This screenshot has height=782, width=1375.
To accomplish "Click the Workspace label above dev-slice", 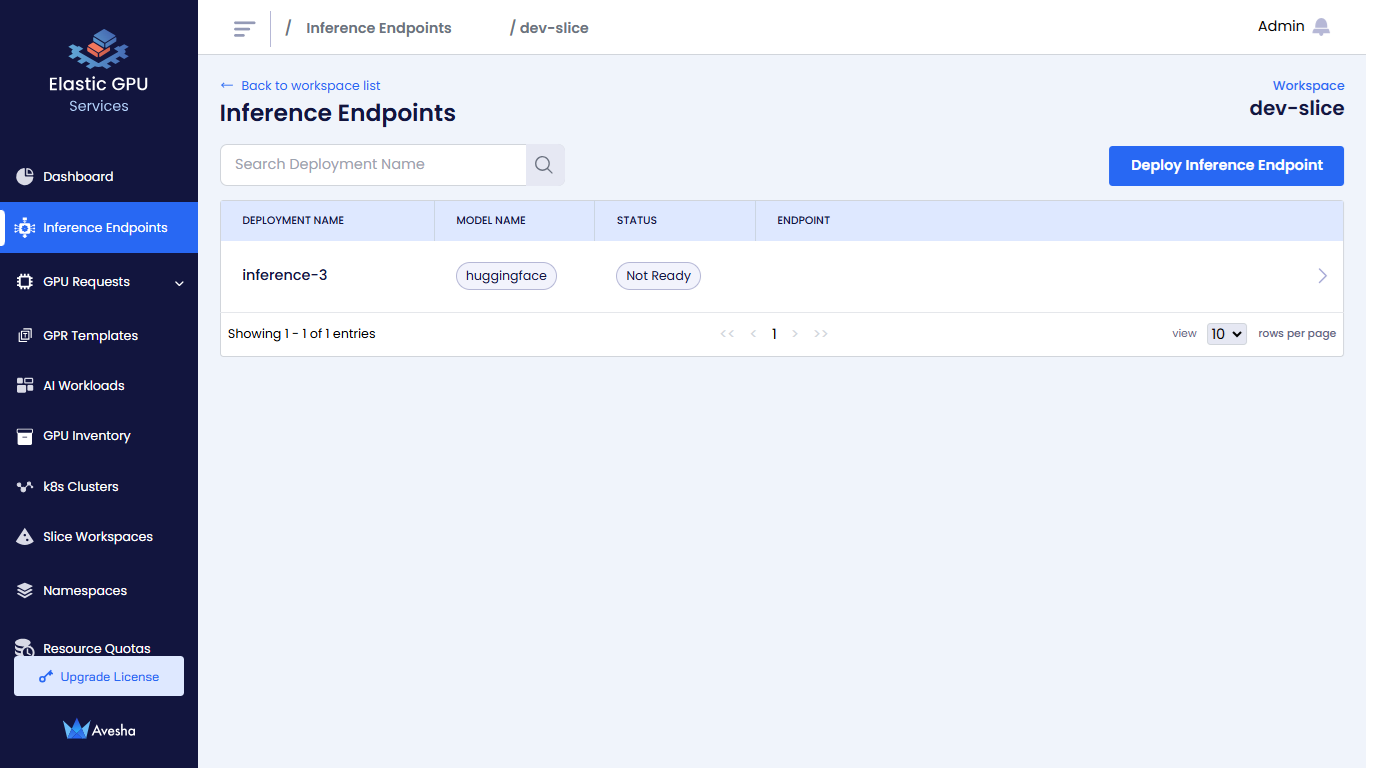I will [1308, 86].
